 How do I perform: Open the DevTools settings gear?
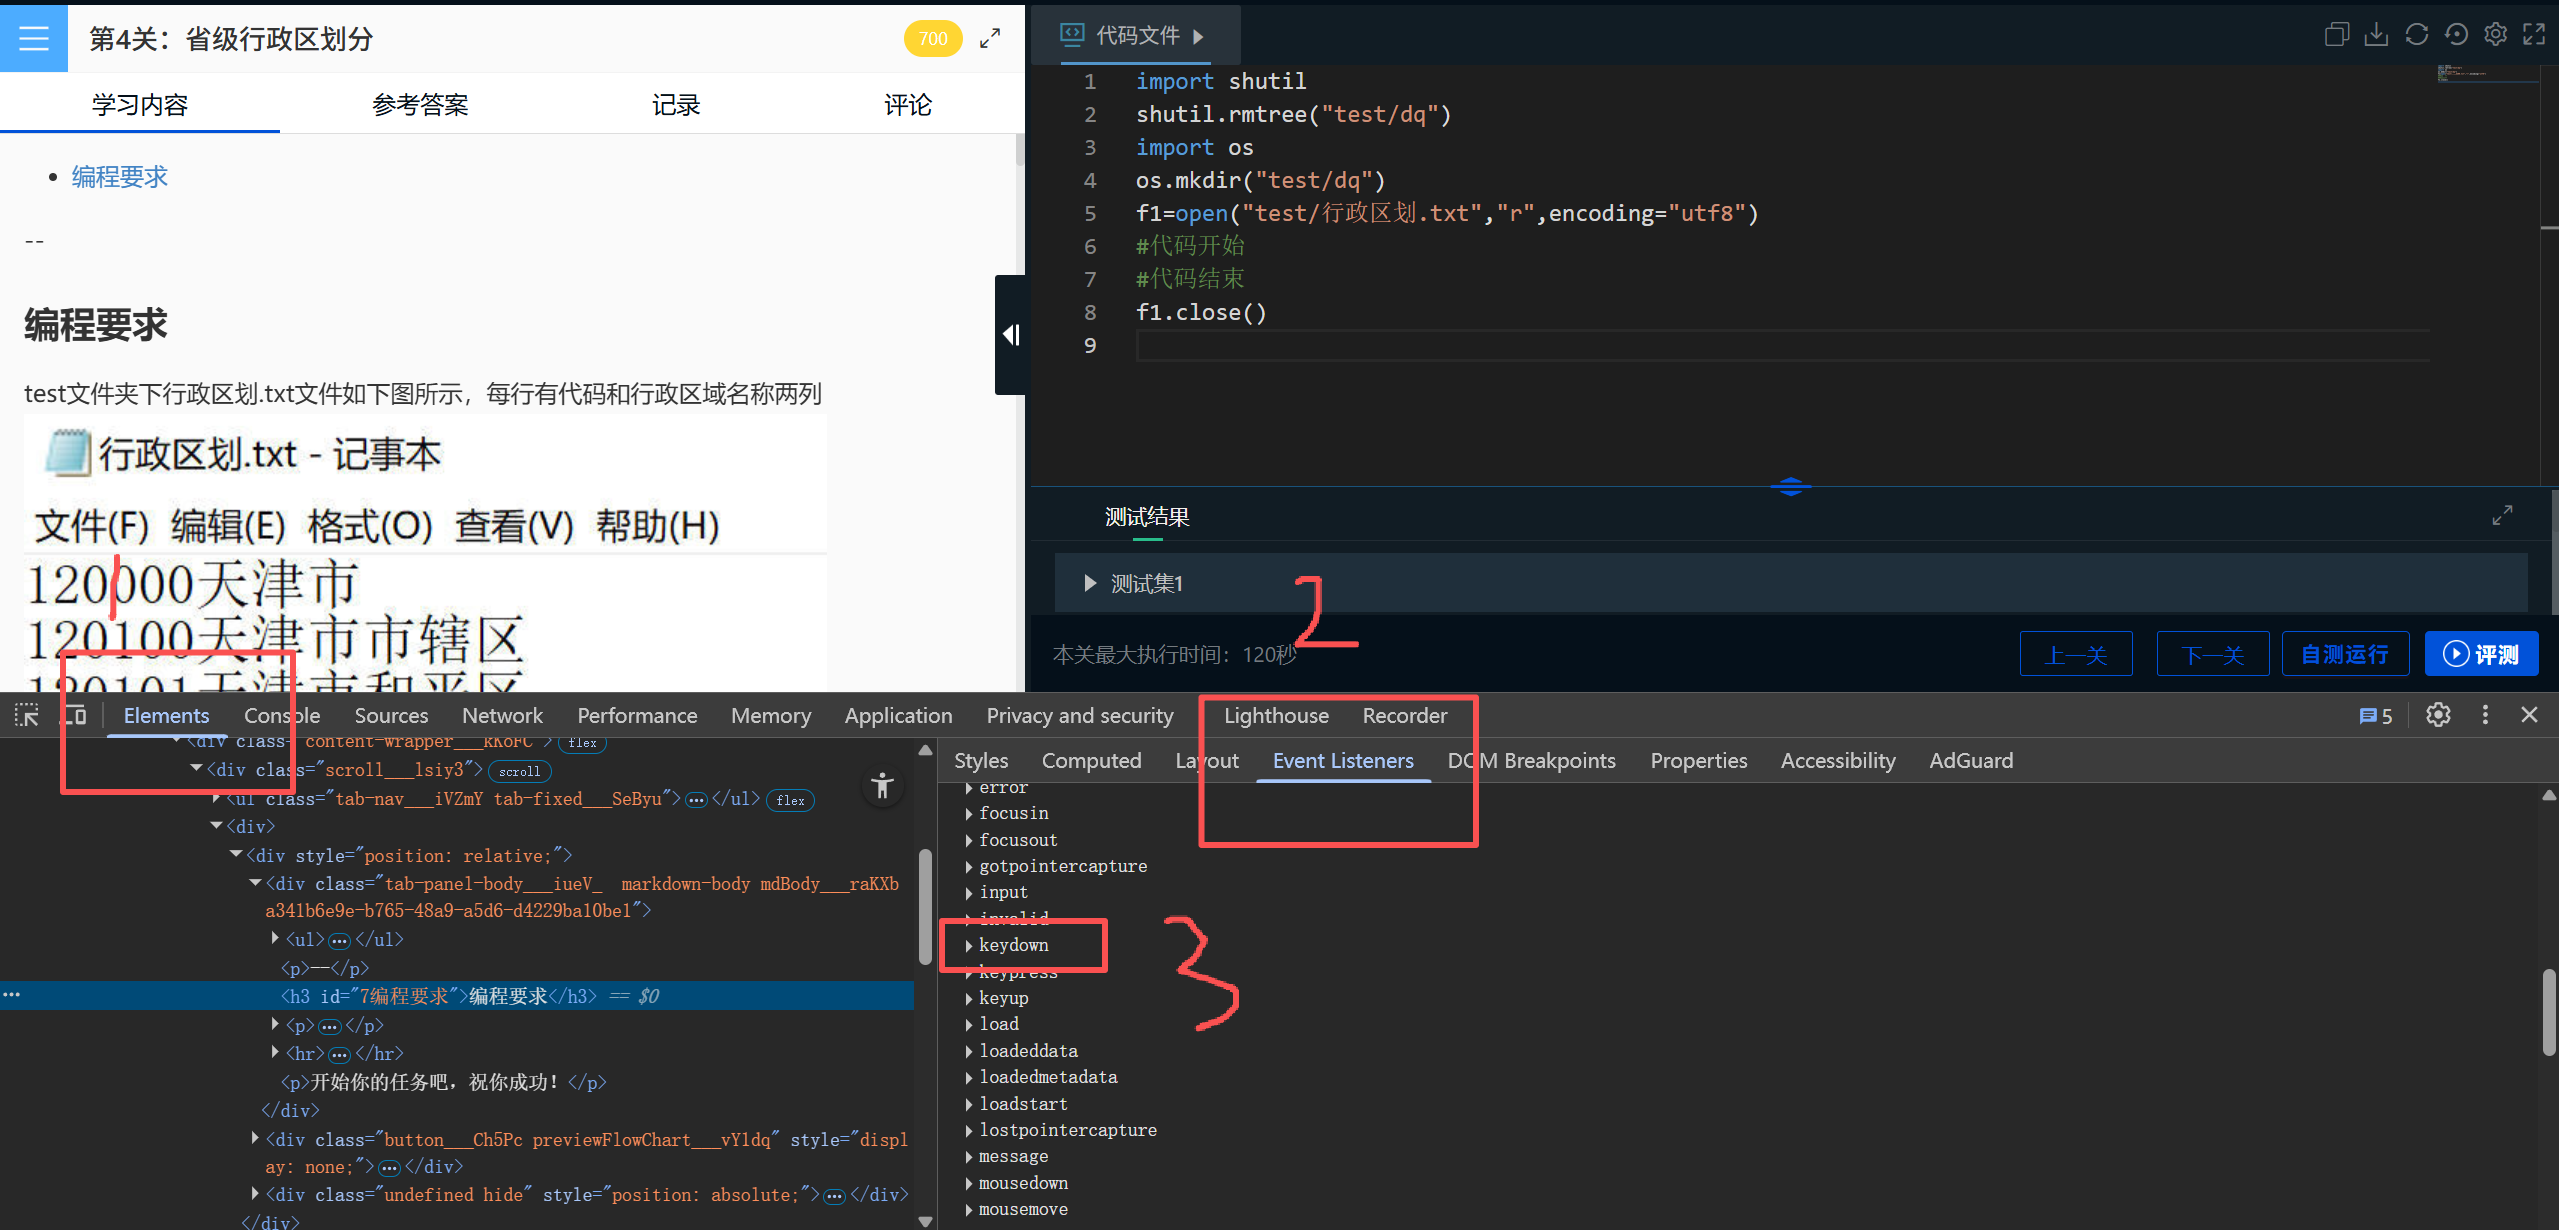coord(2438,715)
